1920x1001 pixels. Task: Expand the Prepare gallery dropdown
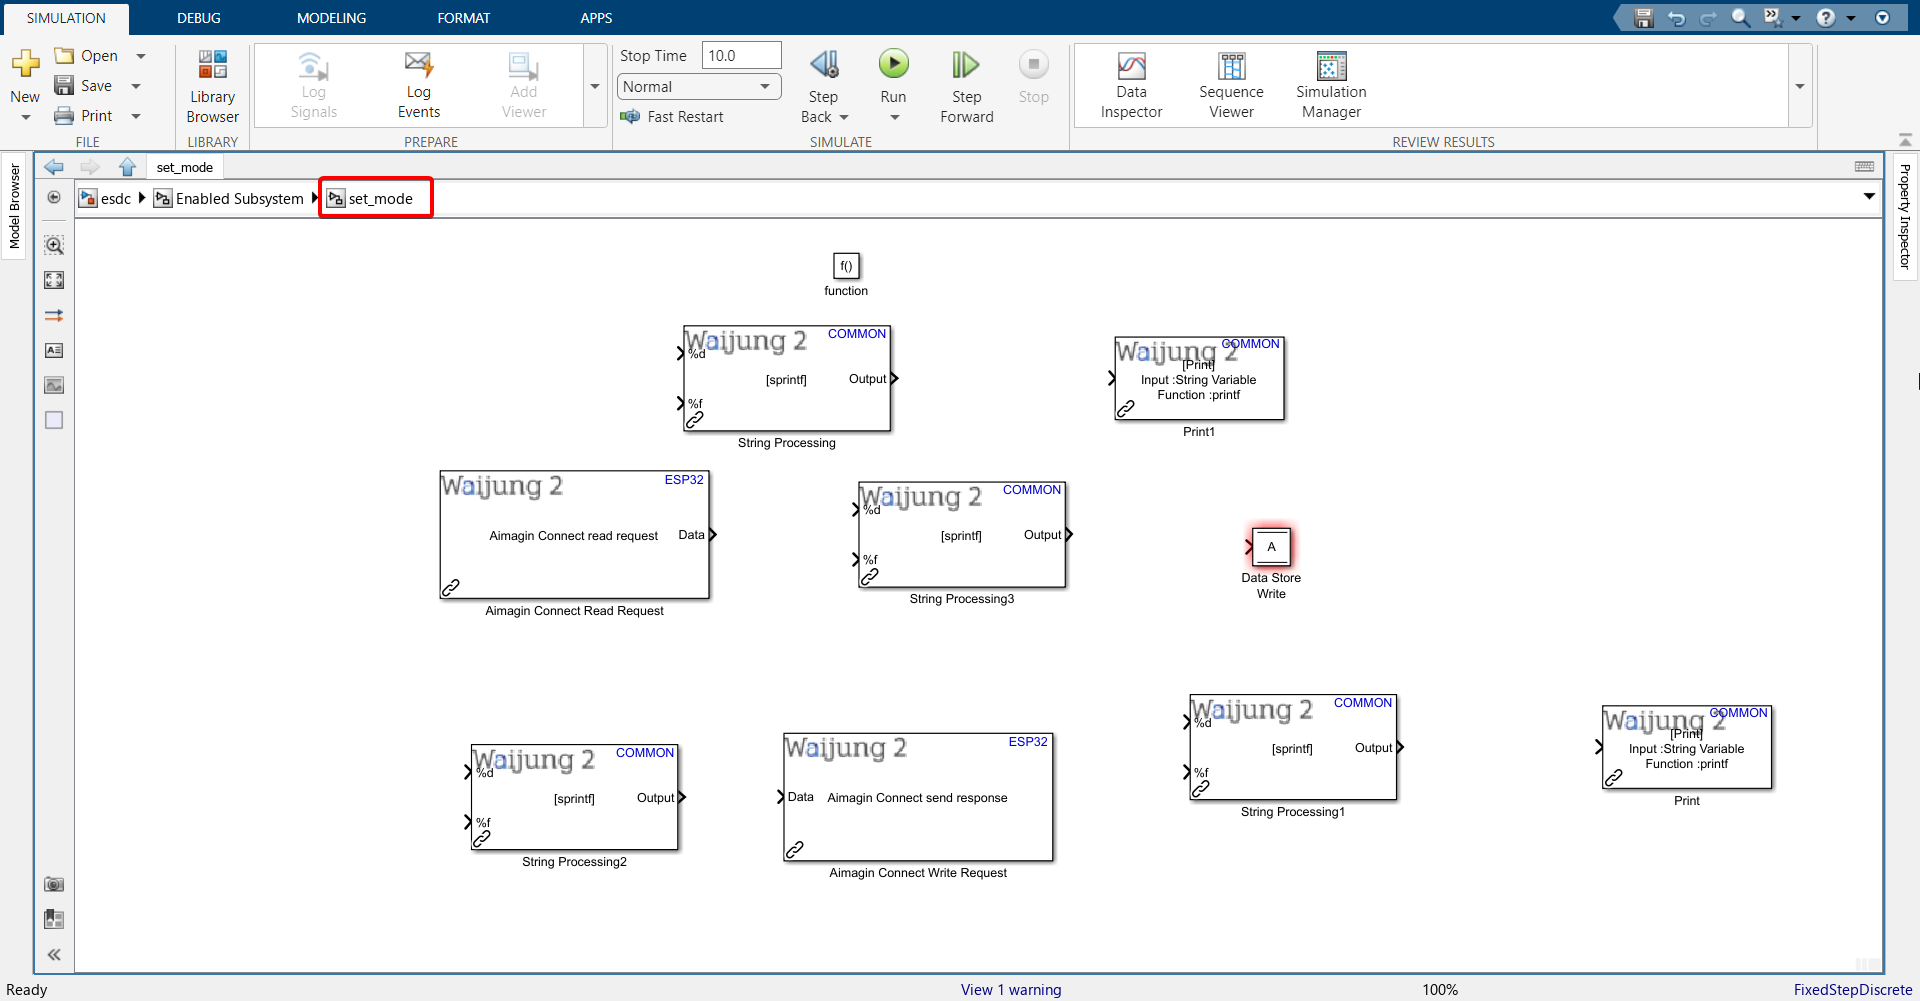click(x=595, y=86)
